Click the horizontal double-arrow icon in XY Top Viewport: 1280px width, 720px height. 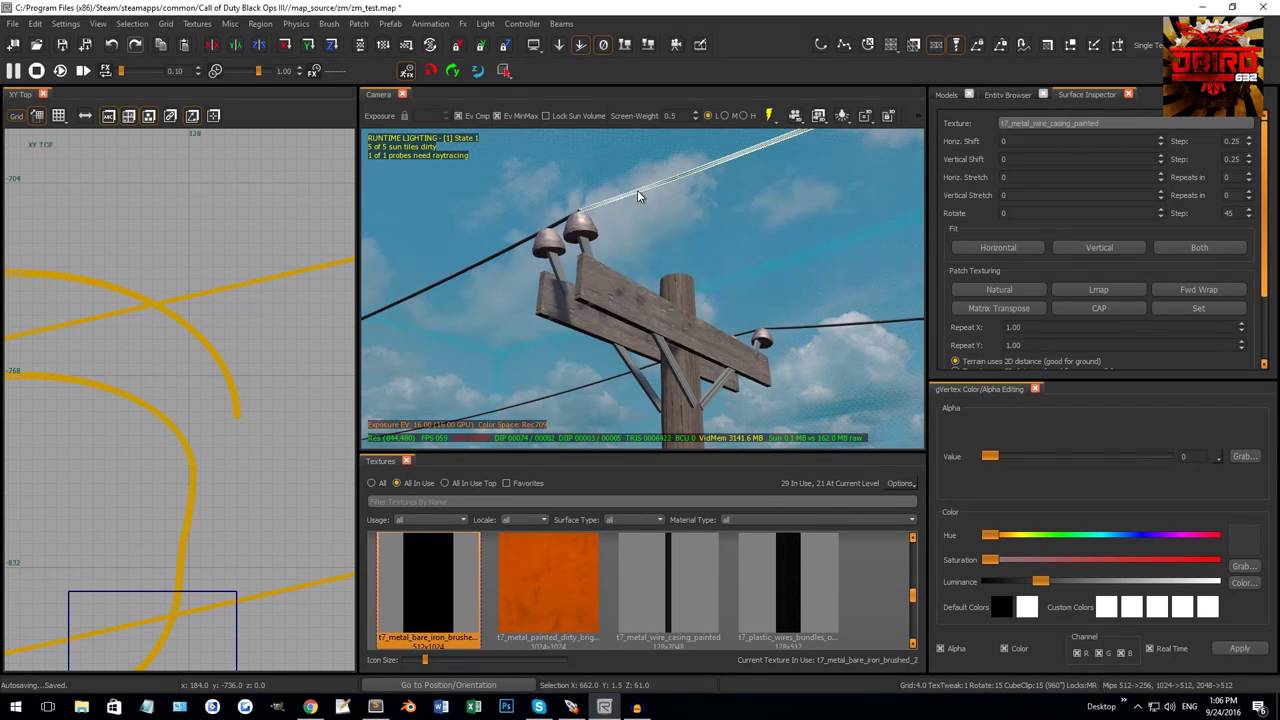click(x=85, y=116)
